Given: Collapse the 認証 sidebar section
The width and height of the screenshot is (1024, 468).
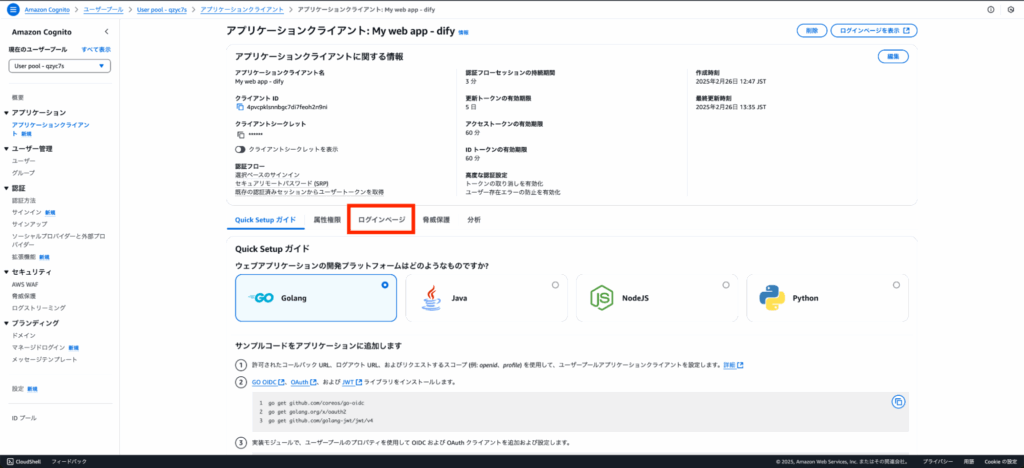Looking at the screenshot, I should pyautogui.click(x=6, y=189).
